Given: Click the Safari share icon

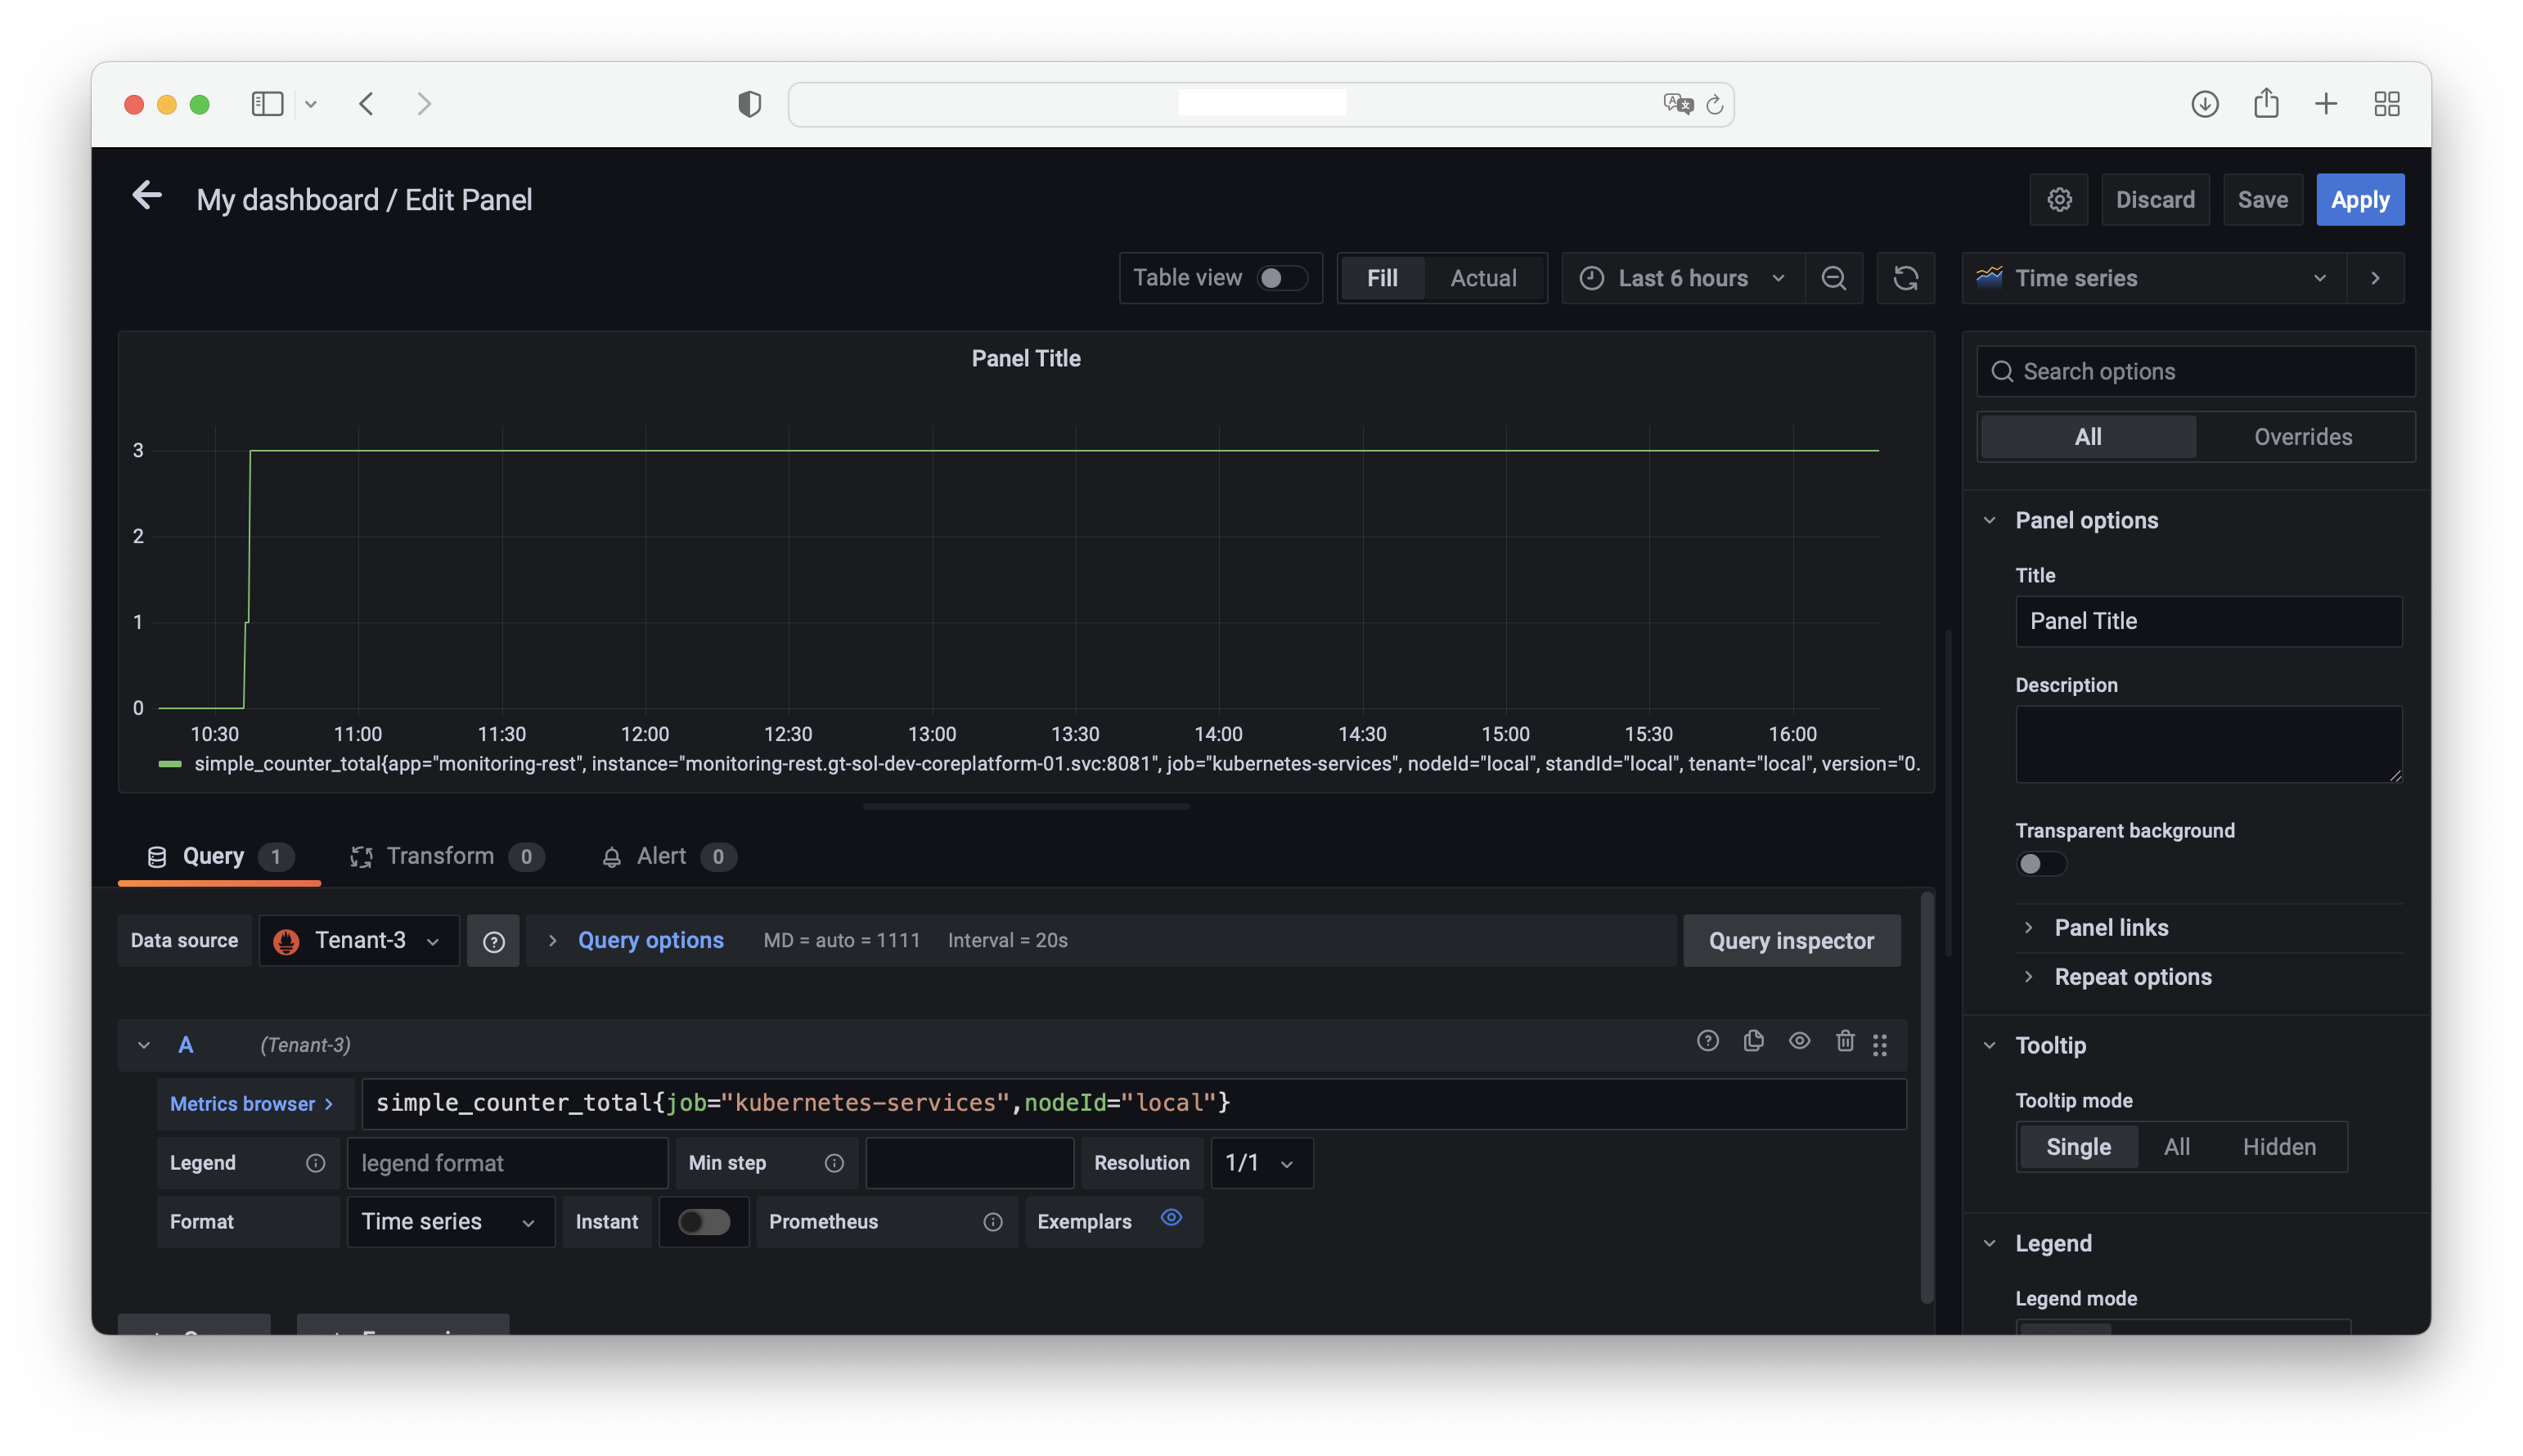Looking at the screenshot, I should 2266,103.
